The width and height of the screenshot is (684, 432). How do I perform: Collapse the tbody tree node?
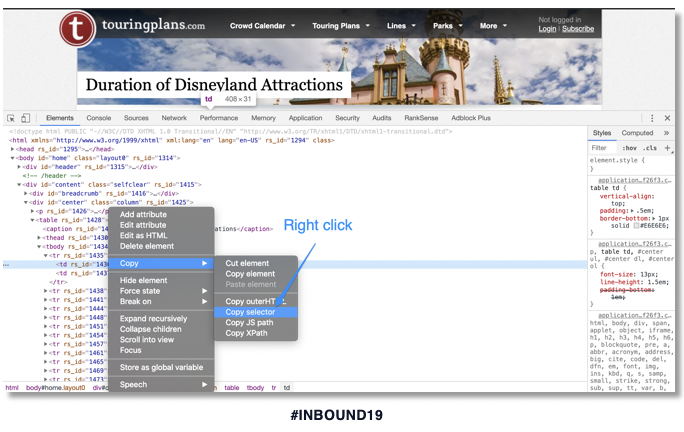click(39, 247)
